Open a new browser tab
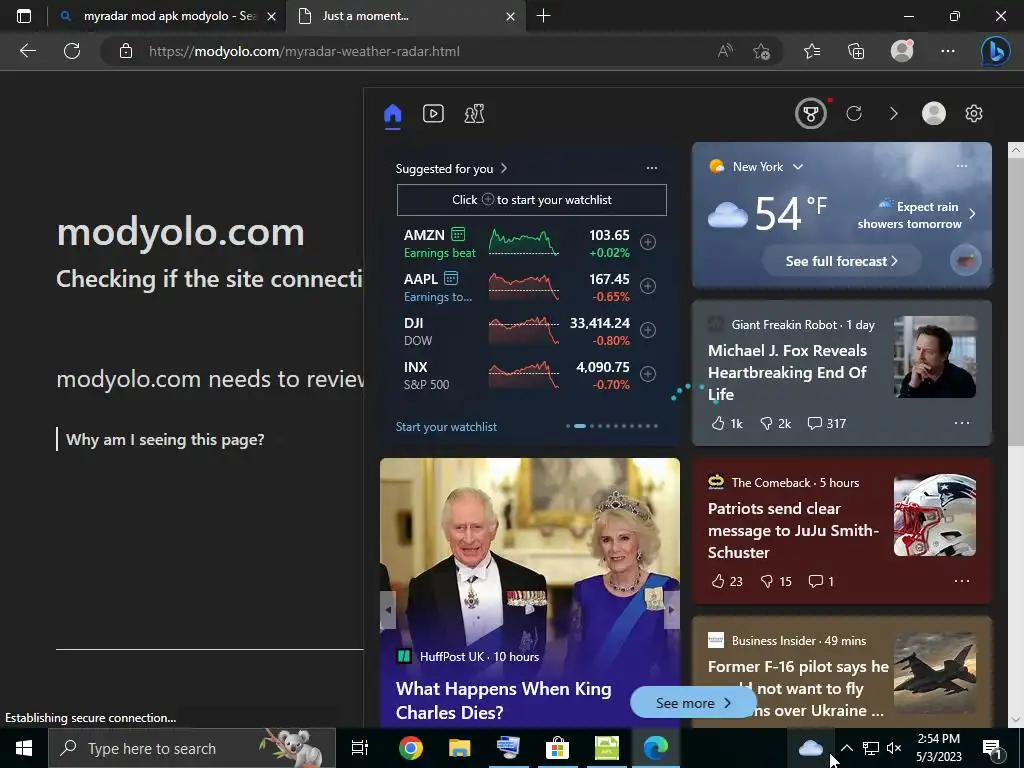This screenshot has height=768, width=1024. click(x=543, y=16)
